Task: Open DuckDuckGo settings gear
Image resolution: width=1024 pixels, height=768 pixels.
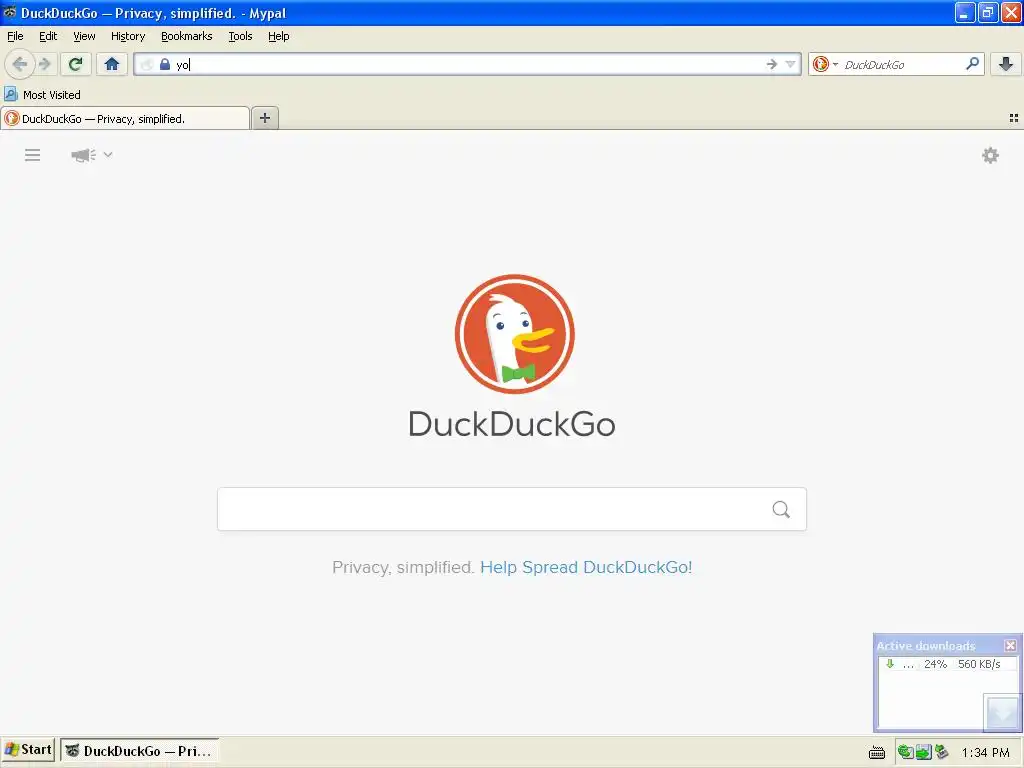Action: point(990,155)
